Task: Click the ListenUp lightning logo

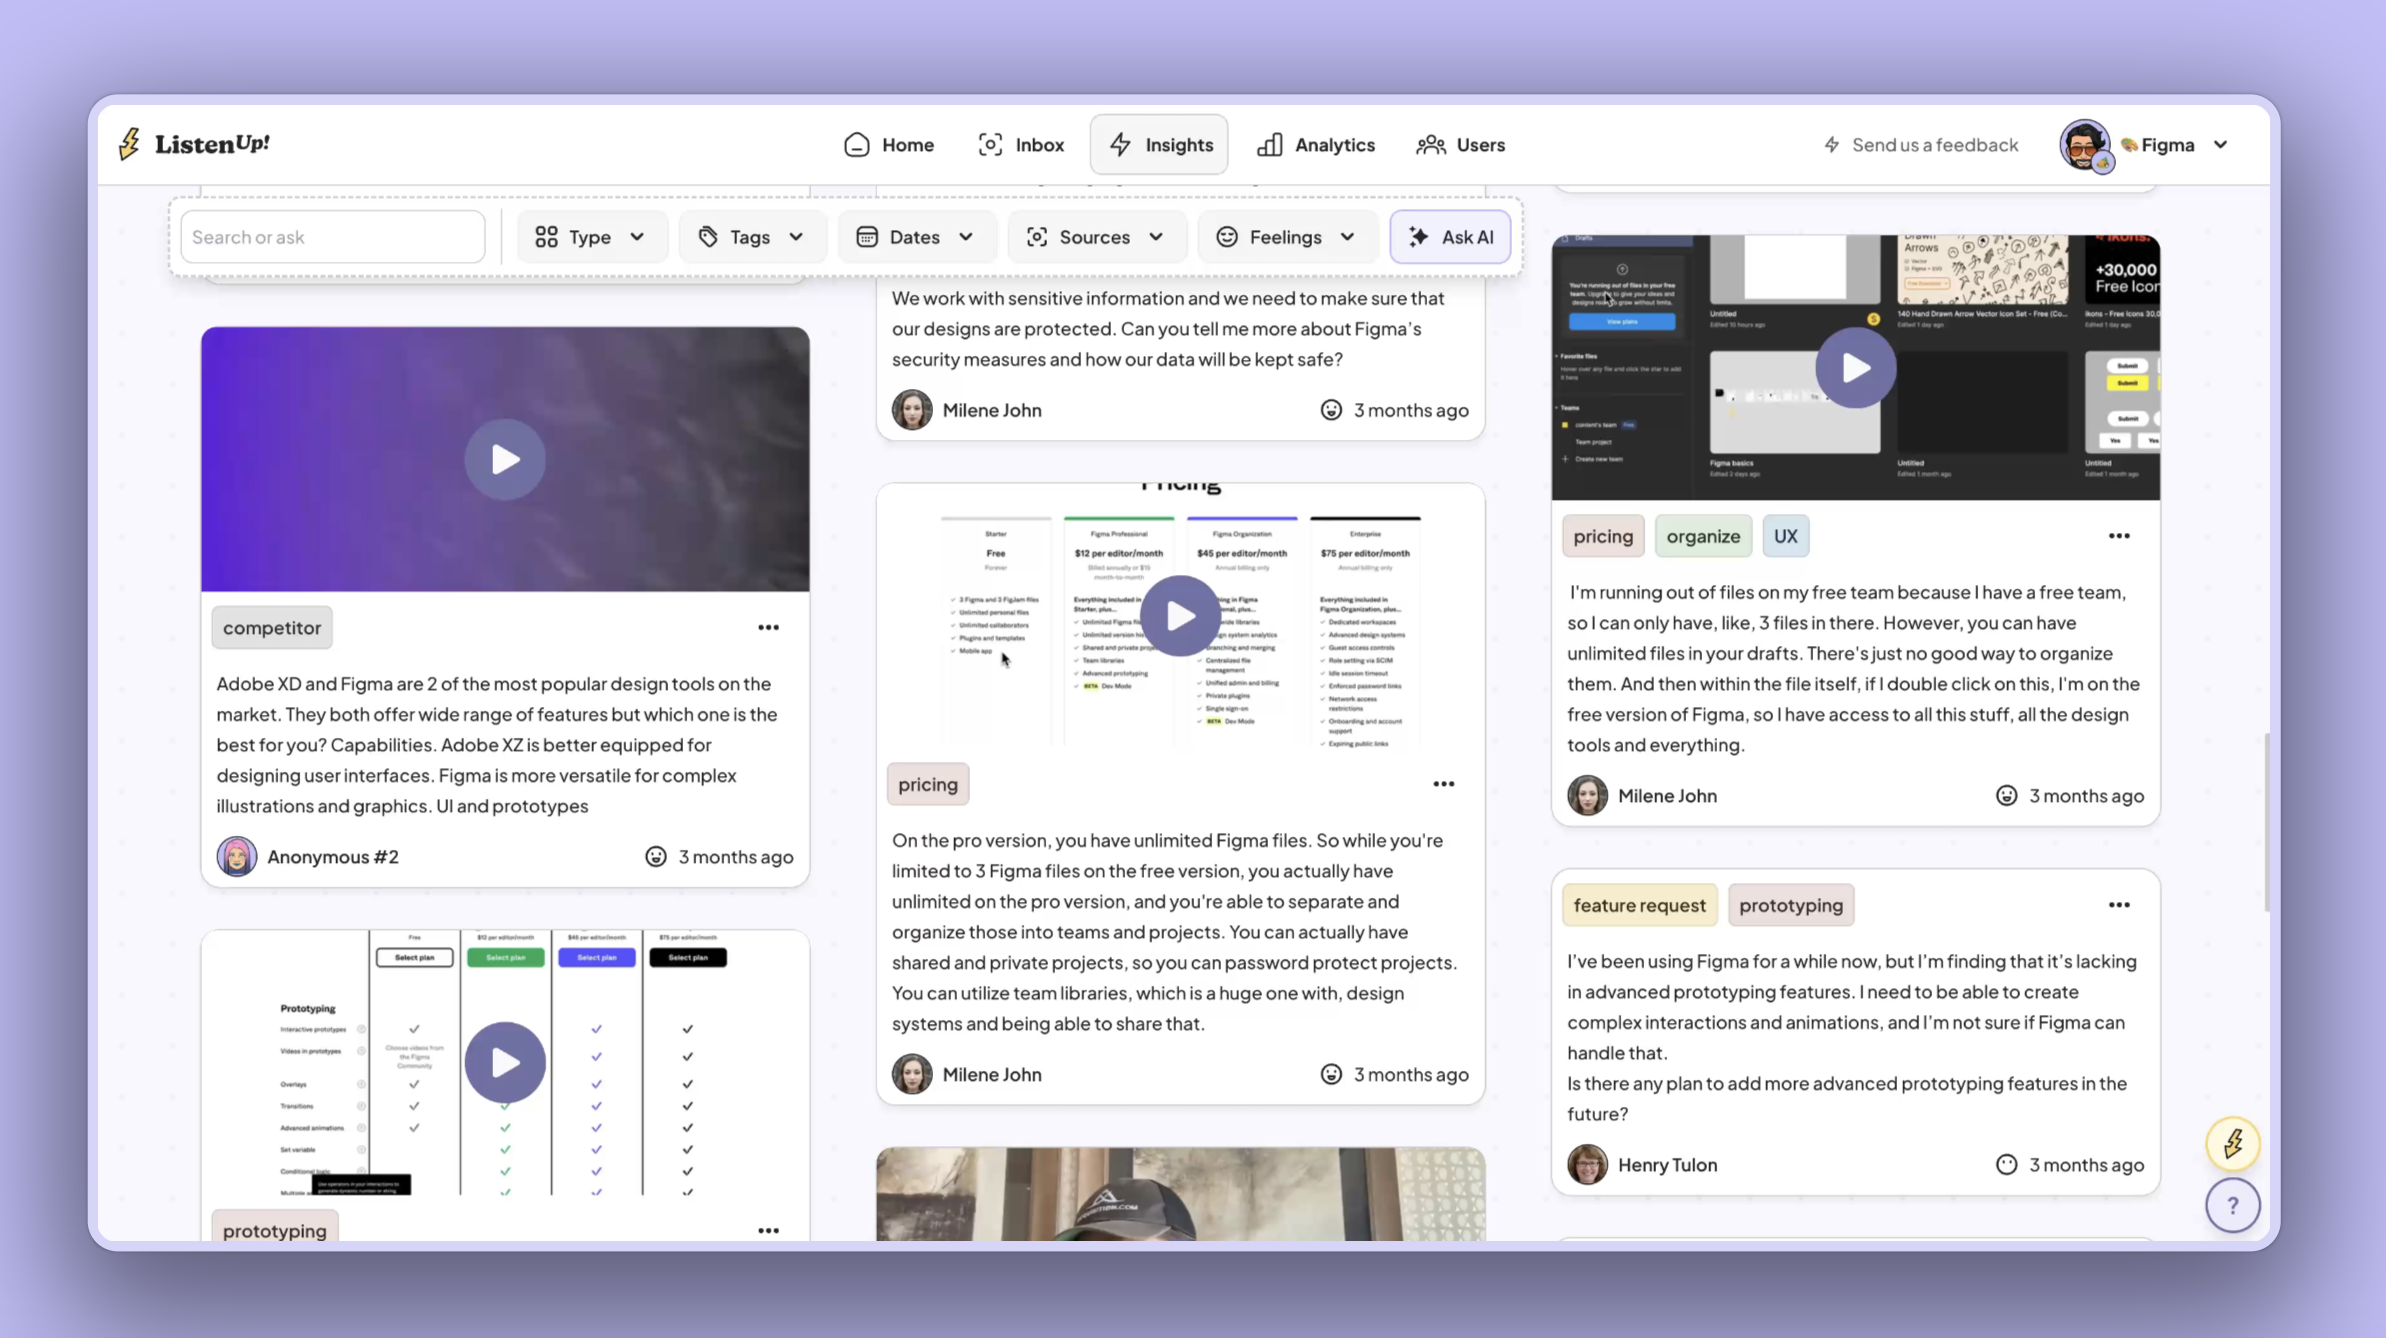Action: [x=130, y=144]
